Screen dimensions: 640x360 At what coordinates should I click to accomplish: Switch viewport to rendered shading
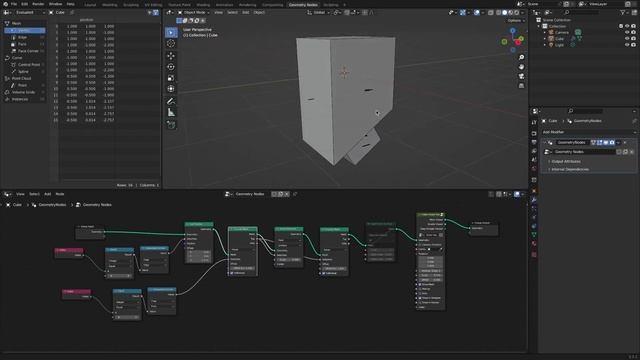pos(516,13)
